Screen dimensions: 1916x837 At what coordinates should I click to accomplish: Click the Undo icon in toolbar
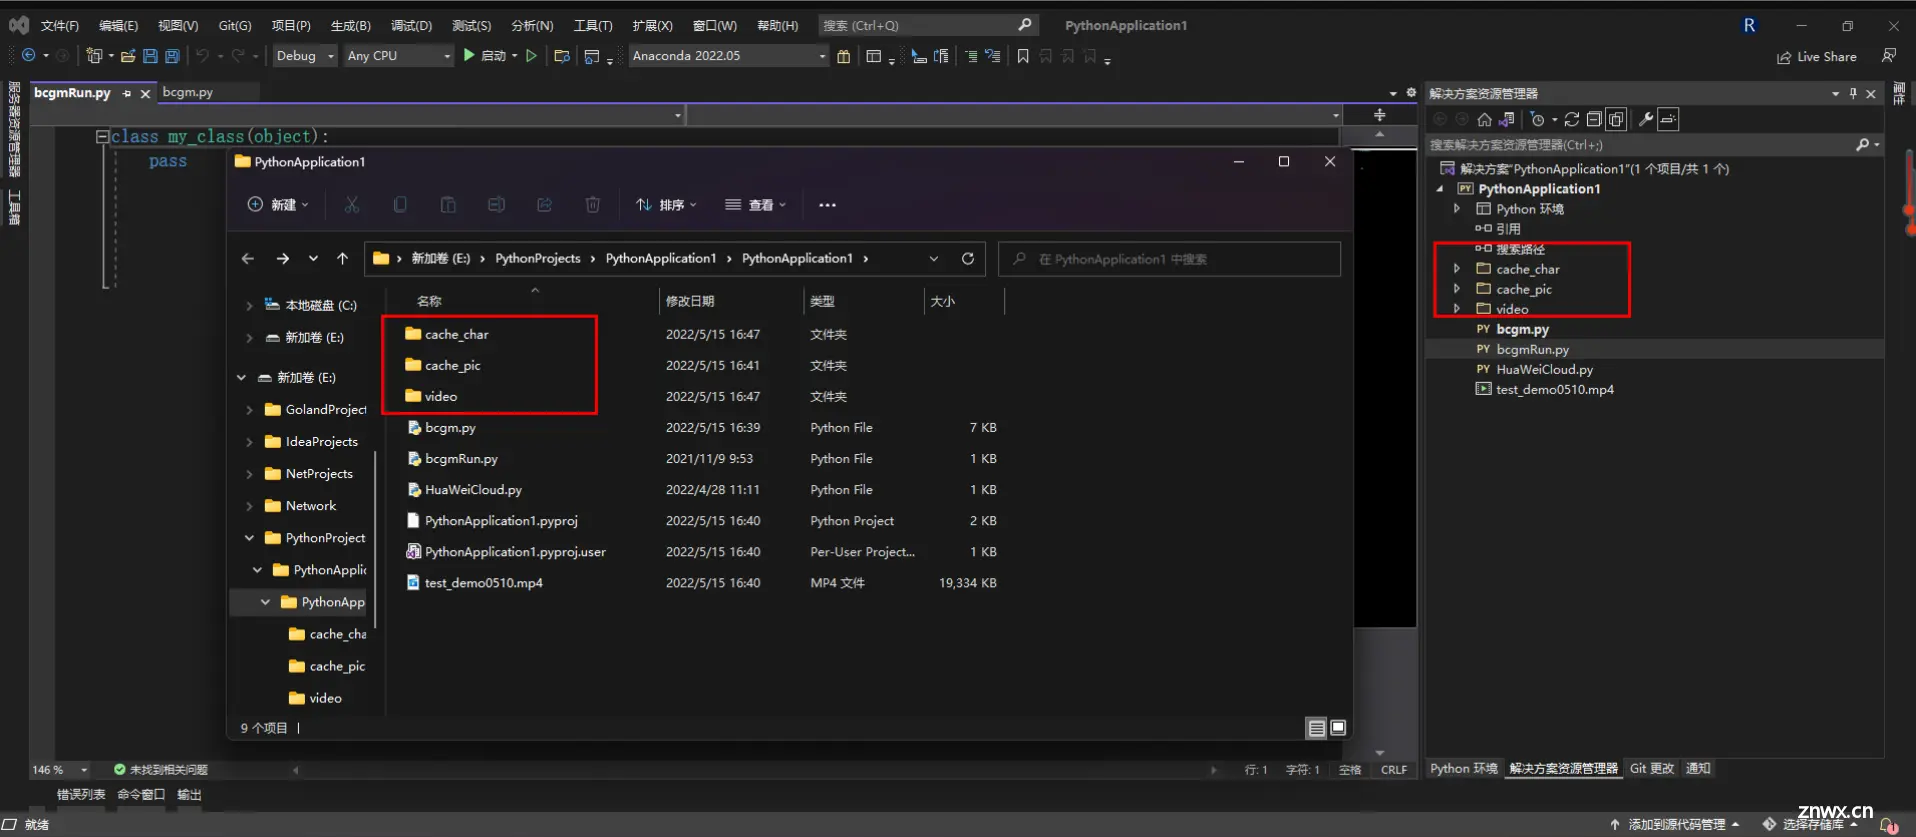[x=202, y=56]
